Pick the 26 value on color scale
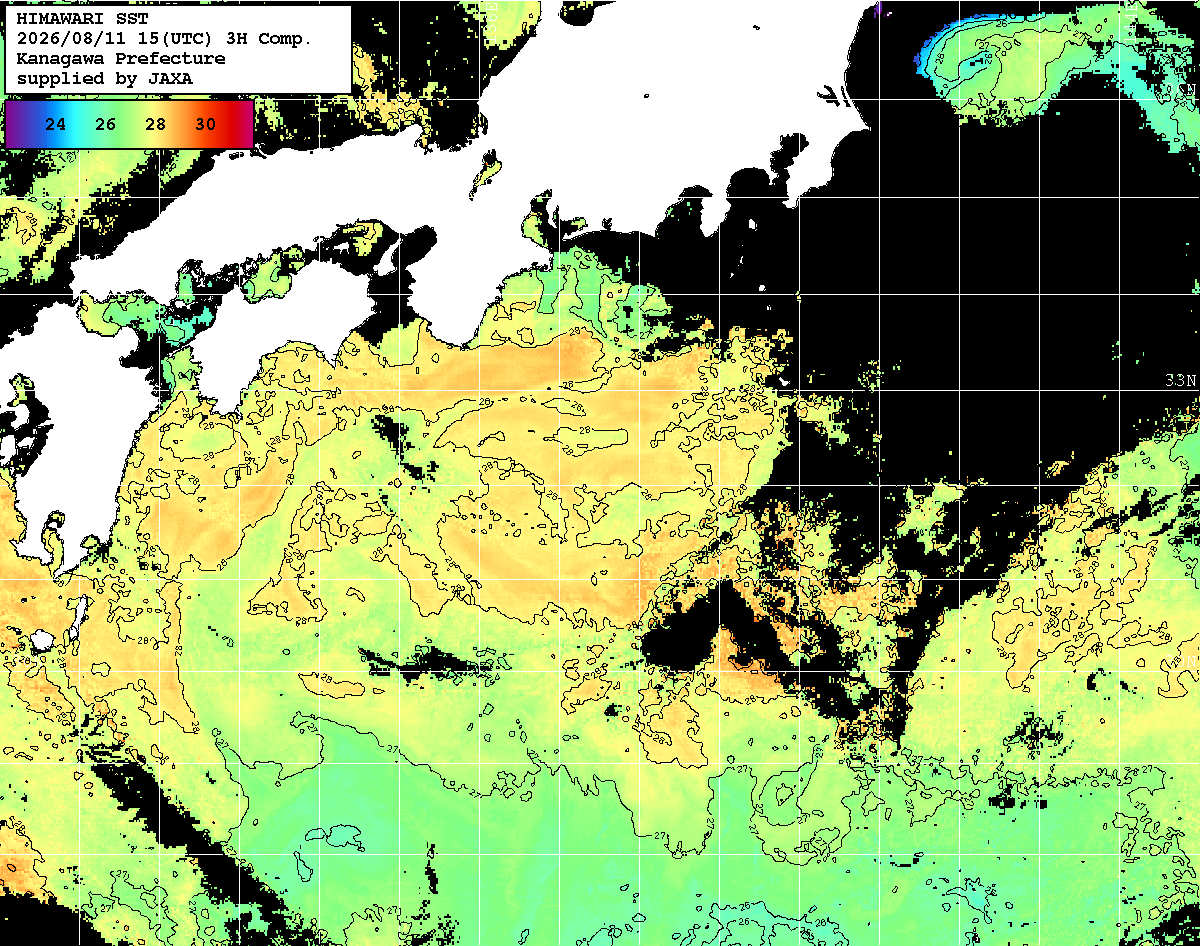The height and width of the screenshot is (946, 1200). click(x=106, y=124)
